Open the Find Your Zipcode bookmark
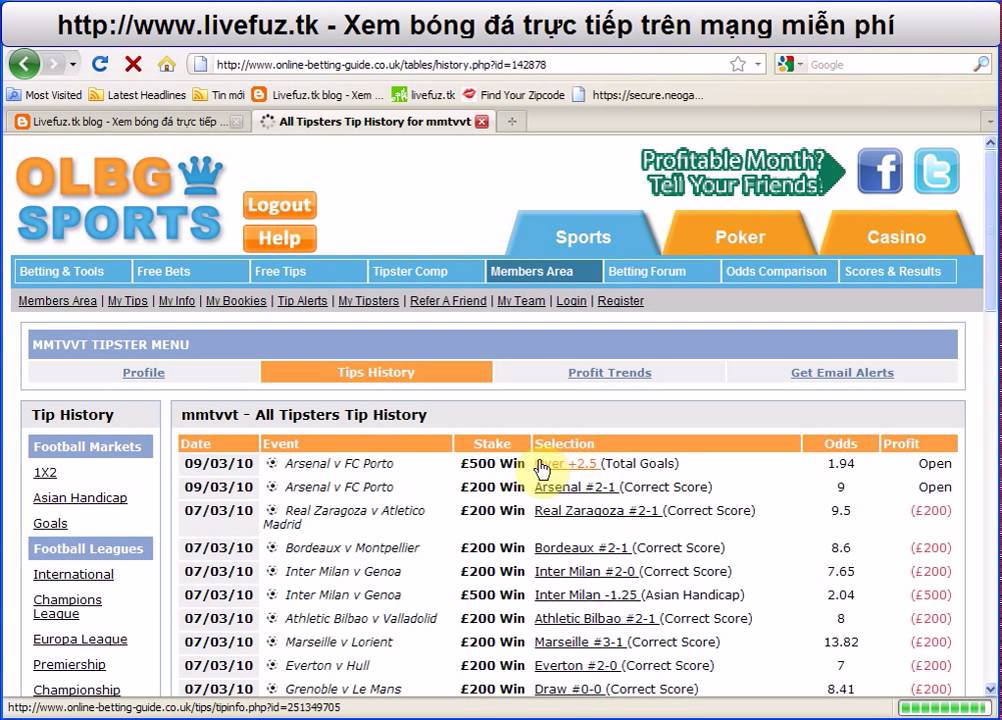Viewport: 1002px width, 720px height. [x=514, y=95]
